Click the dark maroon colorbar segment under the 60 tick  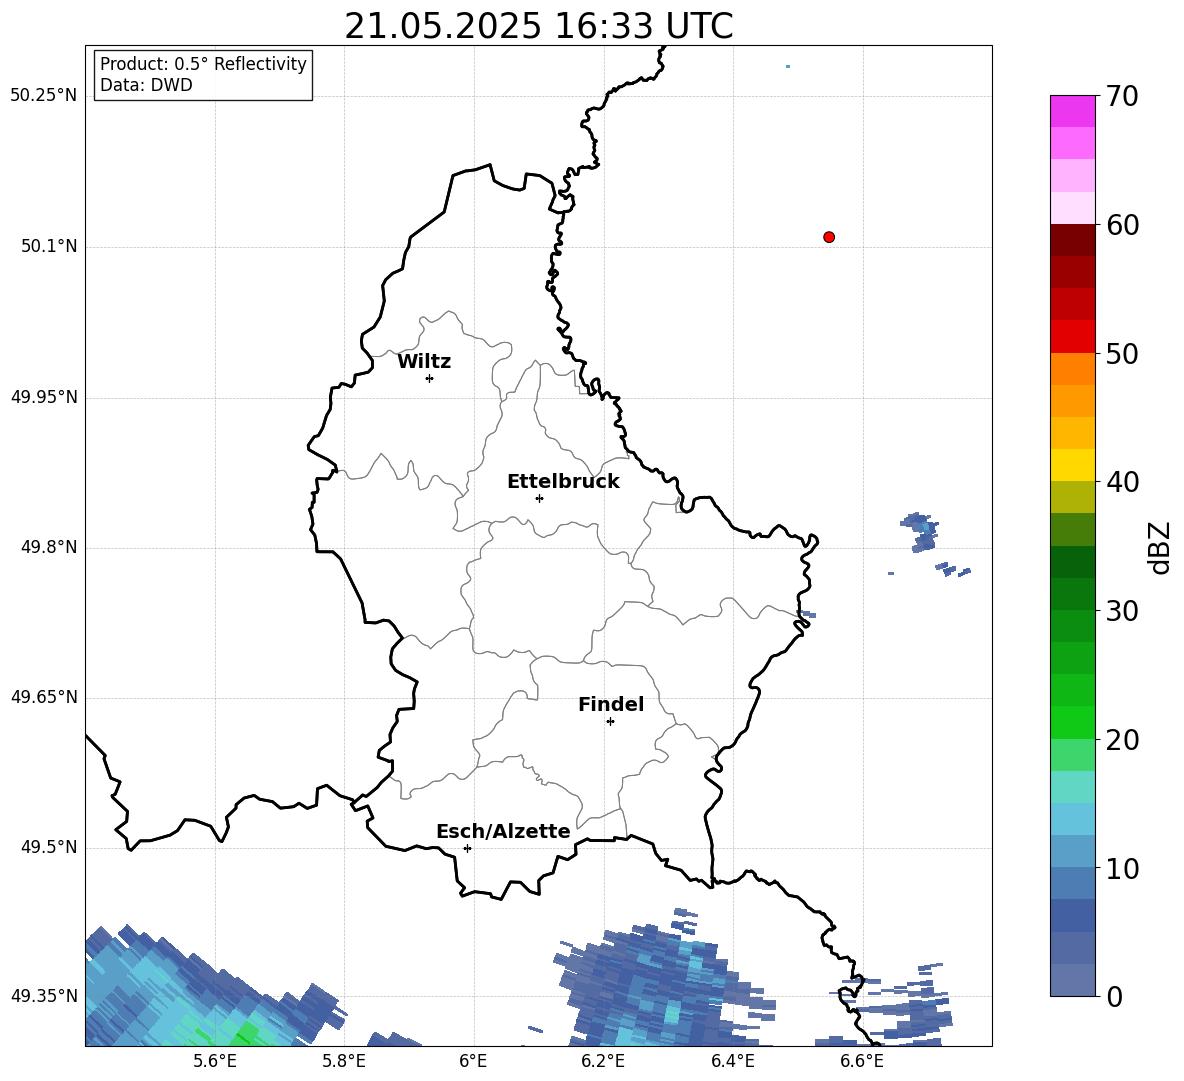1072,240
